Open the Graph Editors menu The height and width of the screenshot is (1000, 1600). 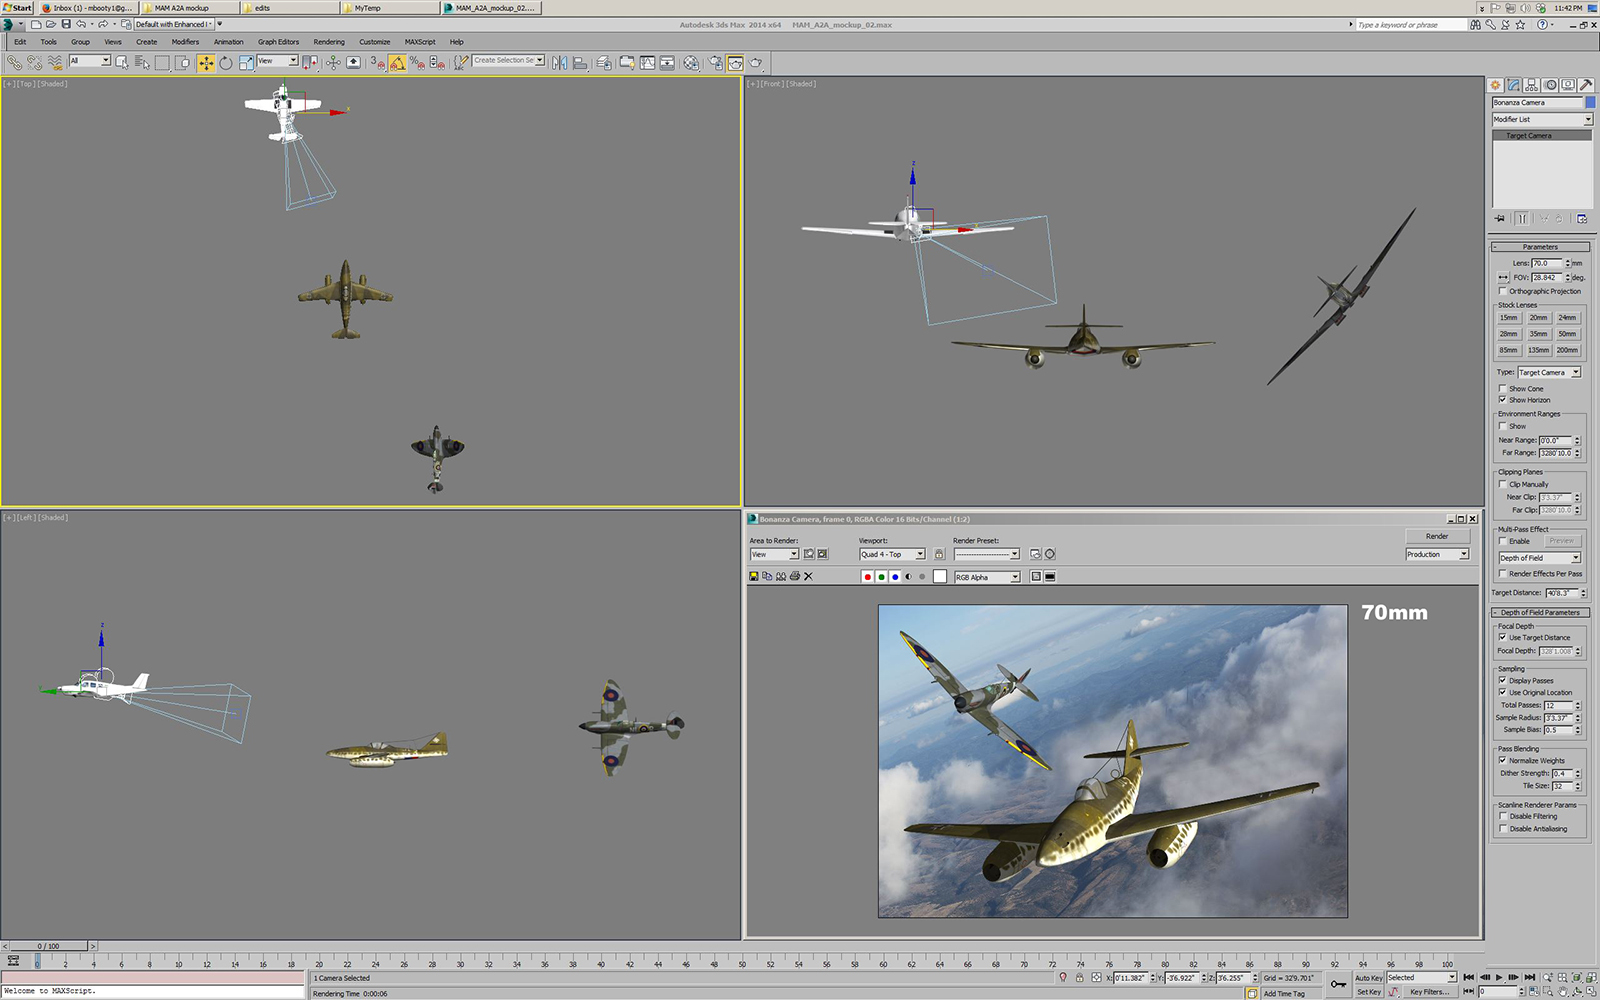(x=278, y=42)
